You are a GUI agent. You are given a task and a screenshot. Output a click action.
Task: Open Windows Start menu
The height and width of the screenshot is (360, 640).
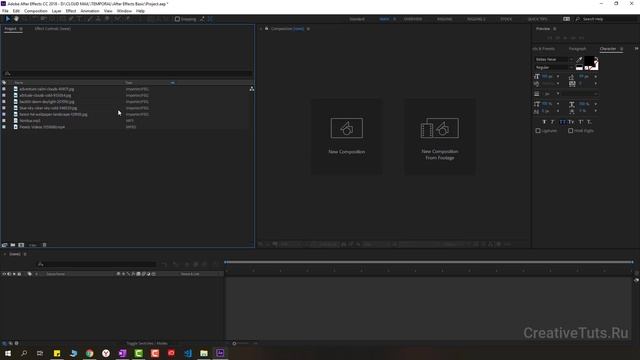(x=8, y=353)
